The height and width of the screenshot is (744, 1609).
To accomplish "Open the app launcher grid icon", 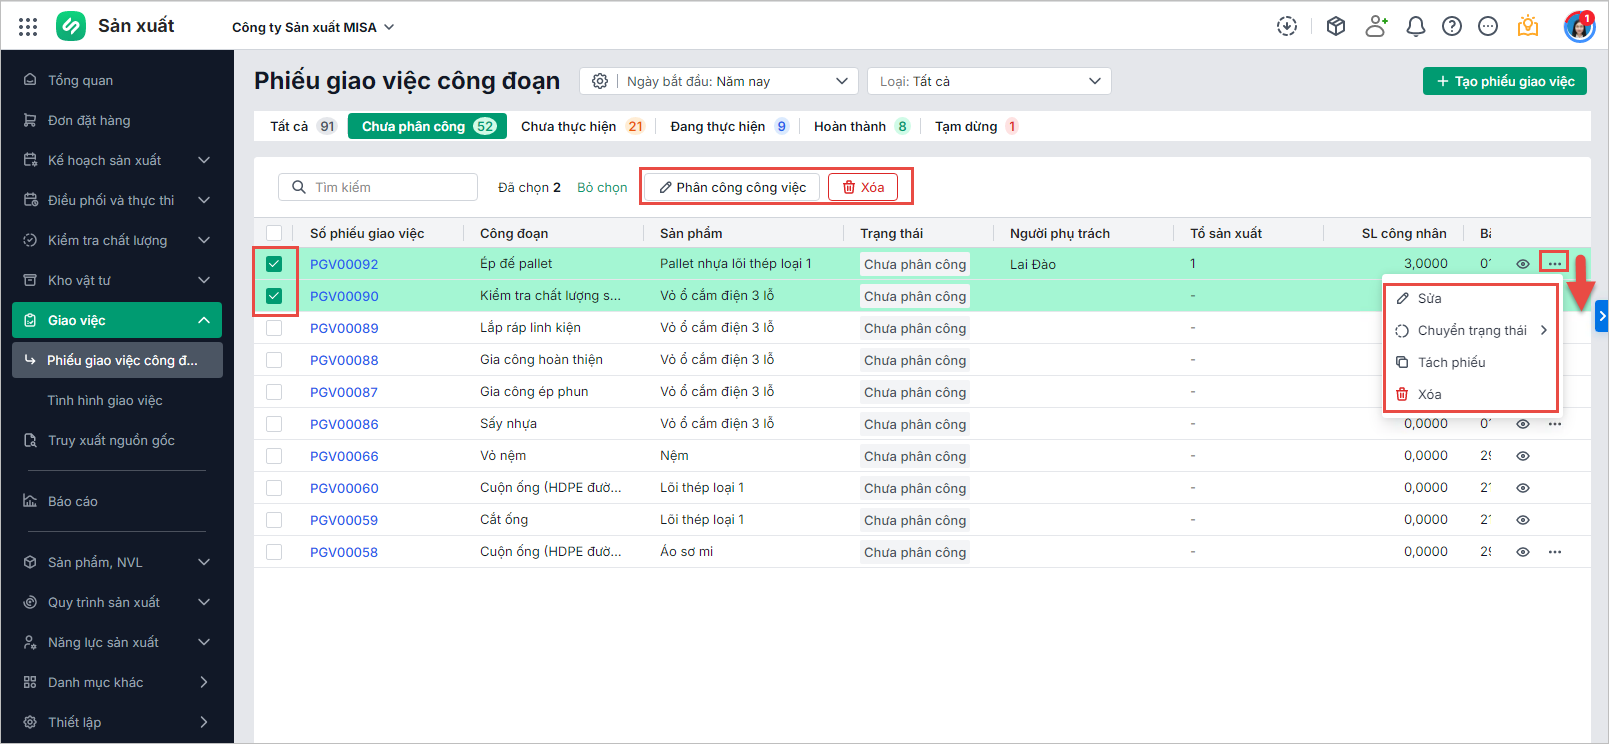I will (x=28, y=27).
